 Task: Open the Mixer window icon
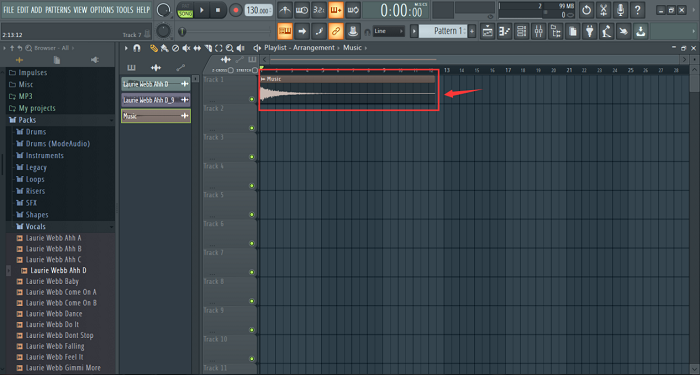(539, 31)
